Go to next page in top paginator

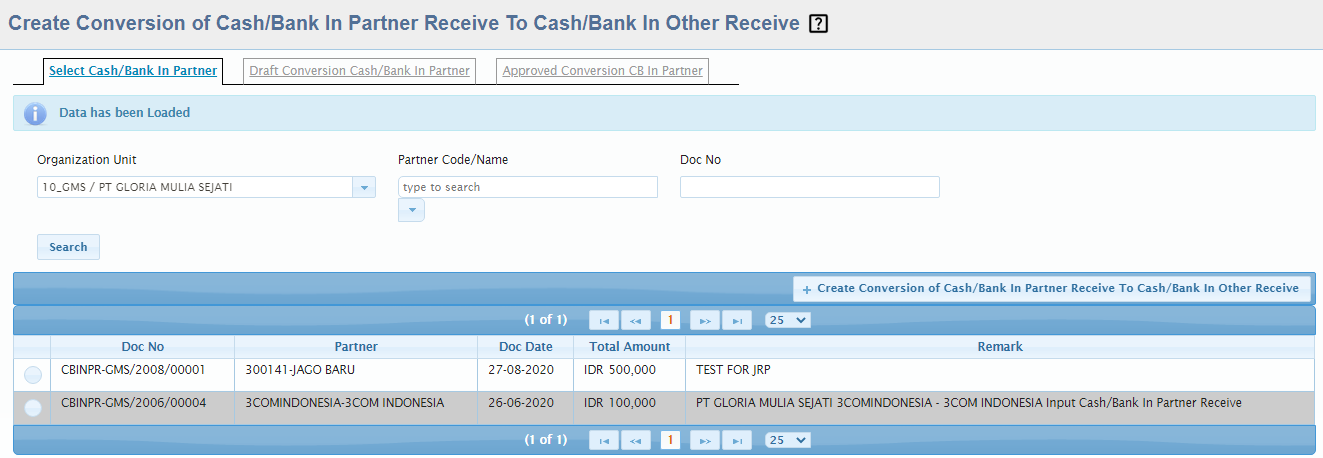(x=704, y=320)
